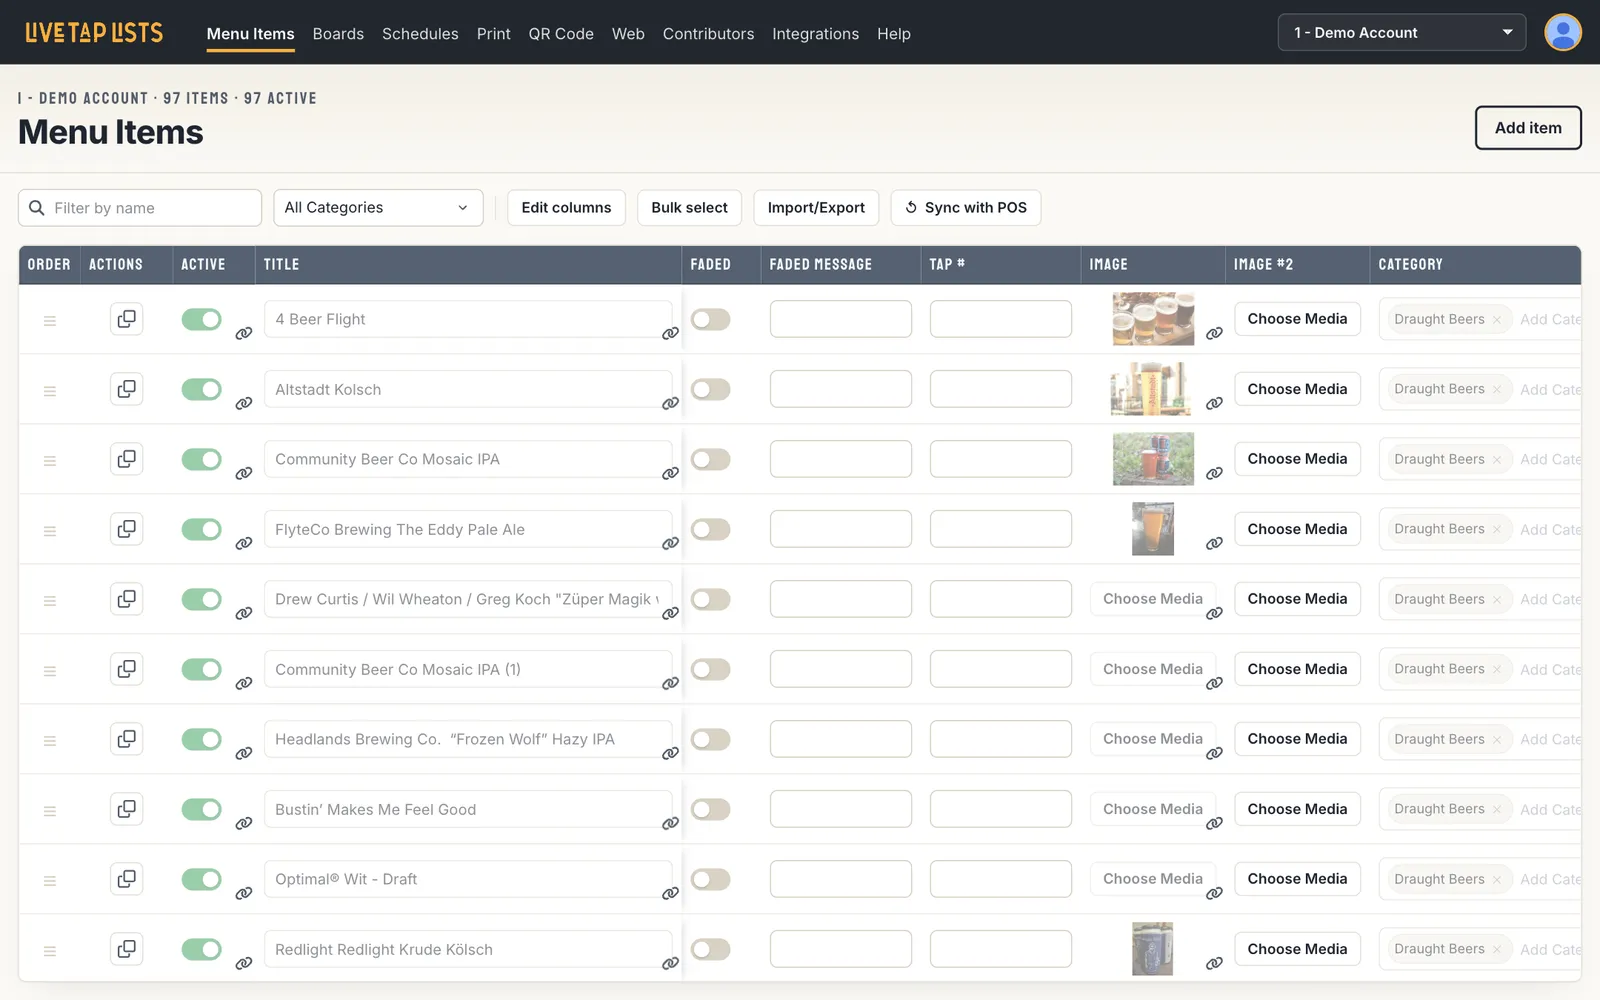Open Edit columns
Image resolution: width=1600 pixels, height=1000 pixels.
(566, 208)
